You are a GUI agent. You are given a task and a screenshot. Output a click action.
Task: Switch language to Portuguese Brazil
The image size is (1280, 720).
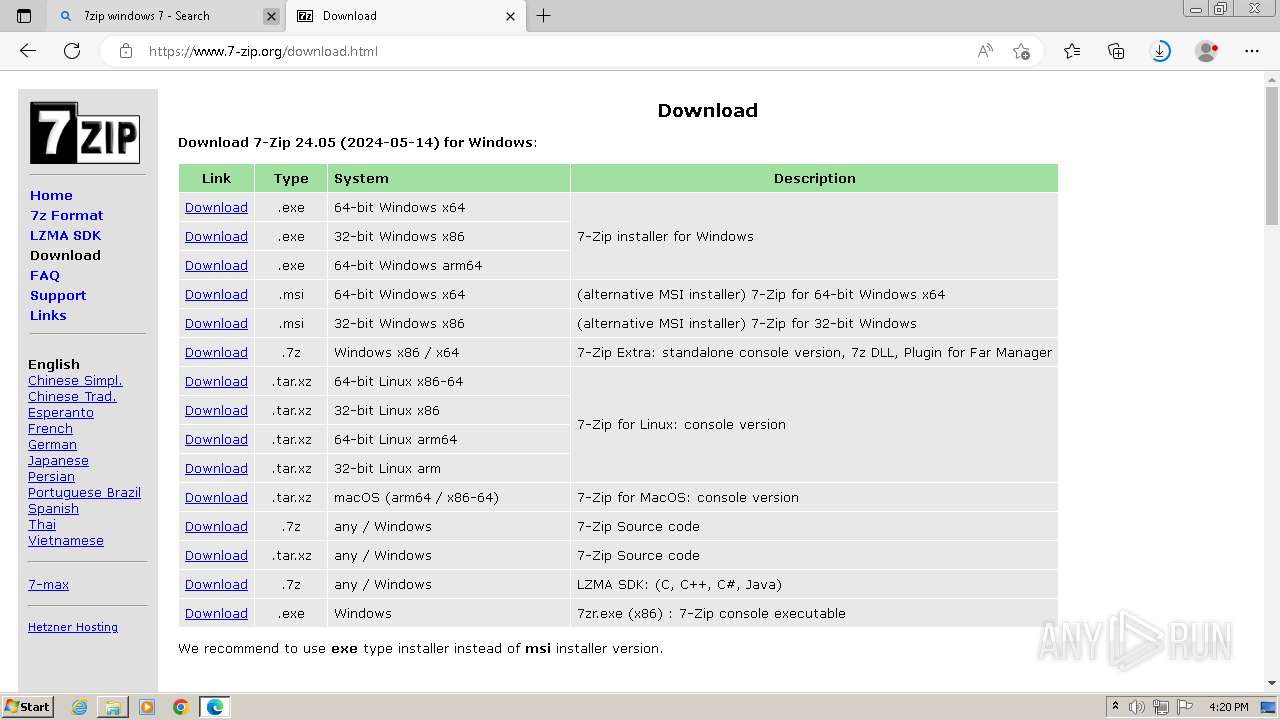coord(84,492)
